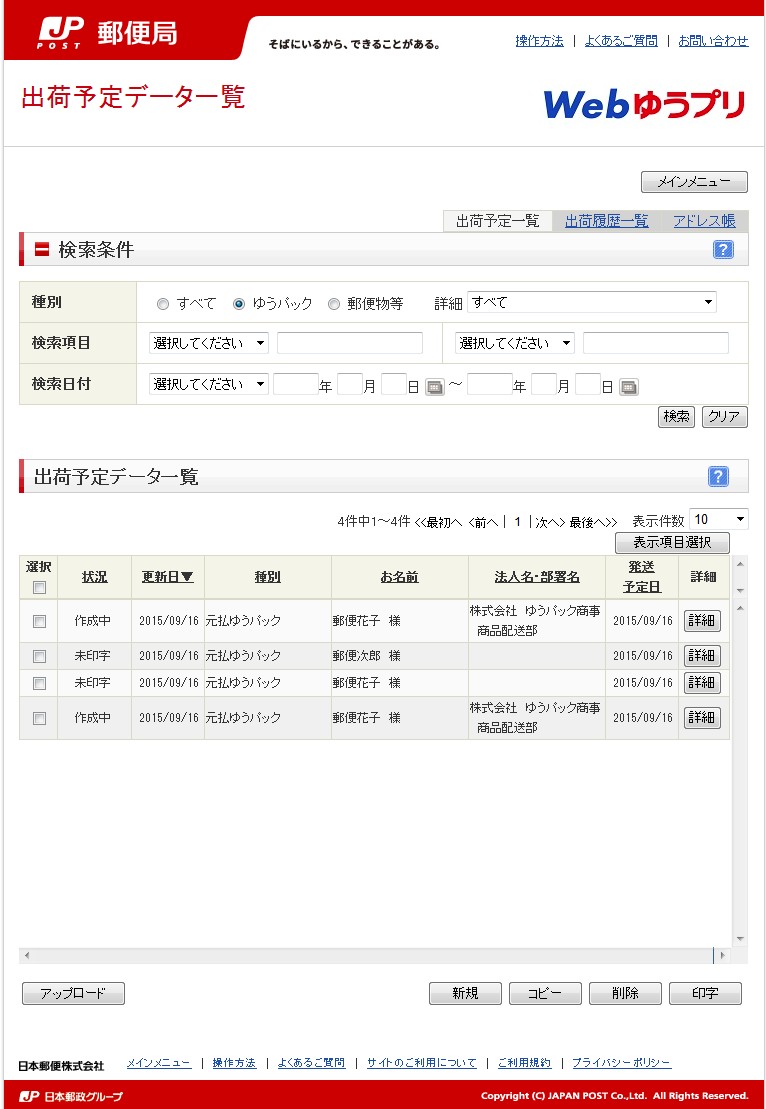Select the 郵便物等 radio button
766x1109 pixels.
click(x=334, y=304)
